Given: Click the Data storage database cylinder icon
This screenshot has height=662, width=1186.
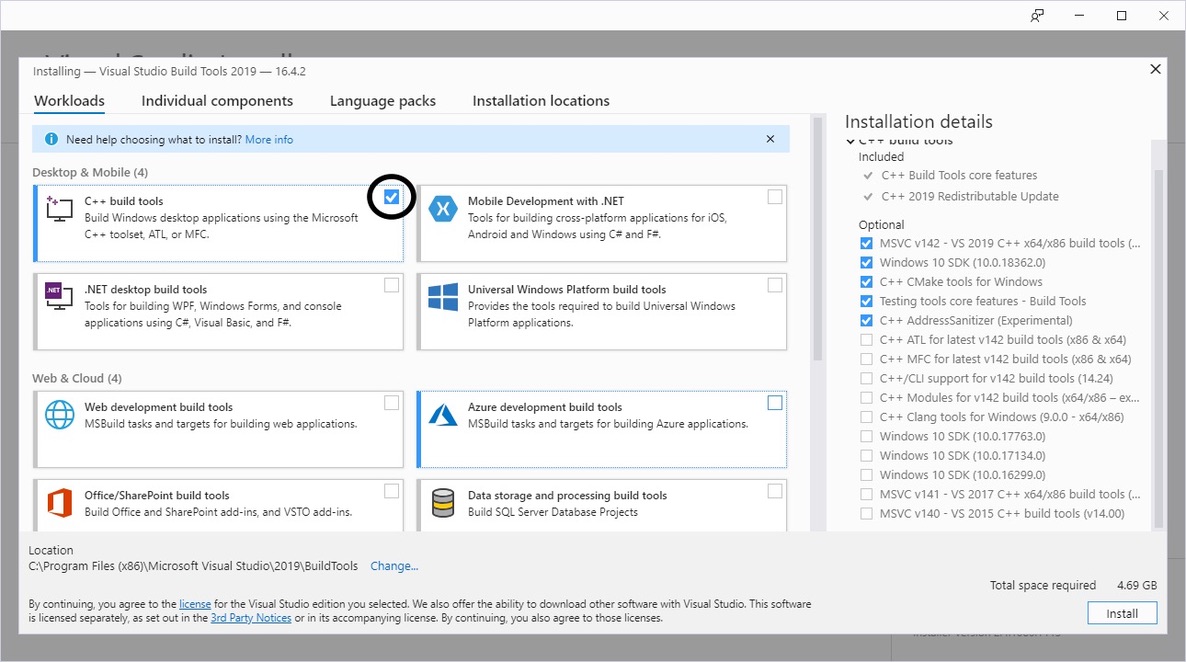Looking at the screenshot, I should tap(442, 502).
